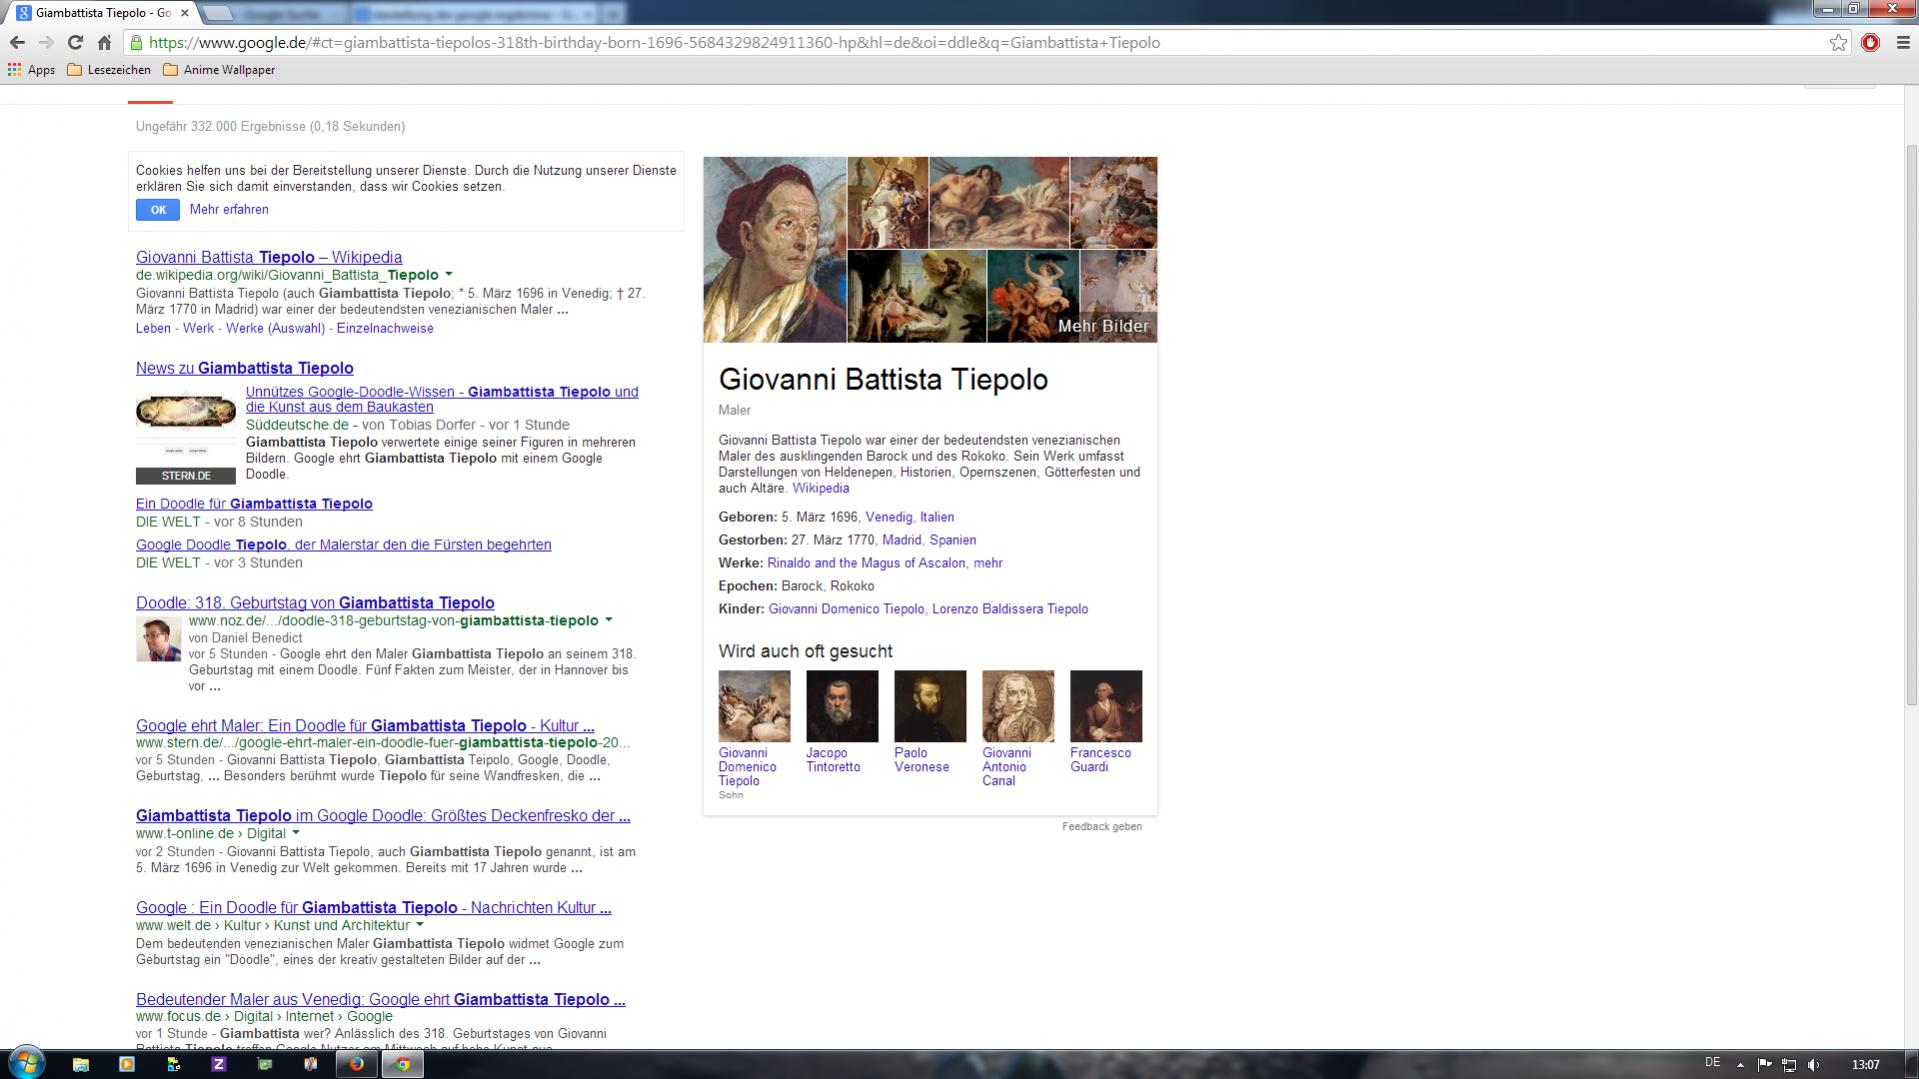Launch the media player from taskbar

point(127,1064)
